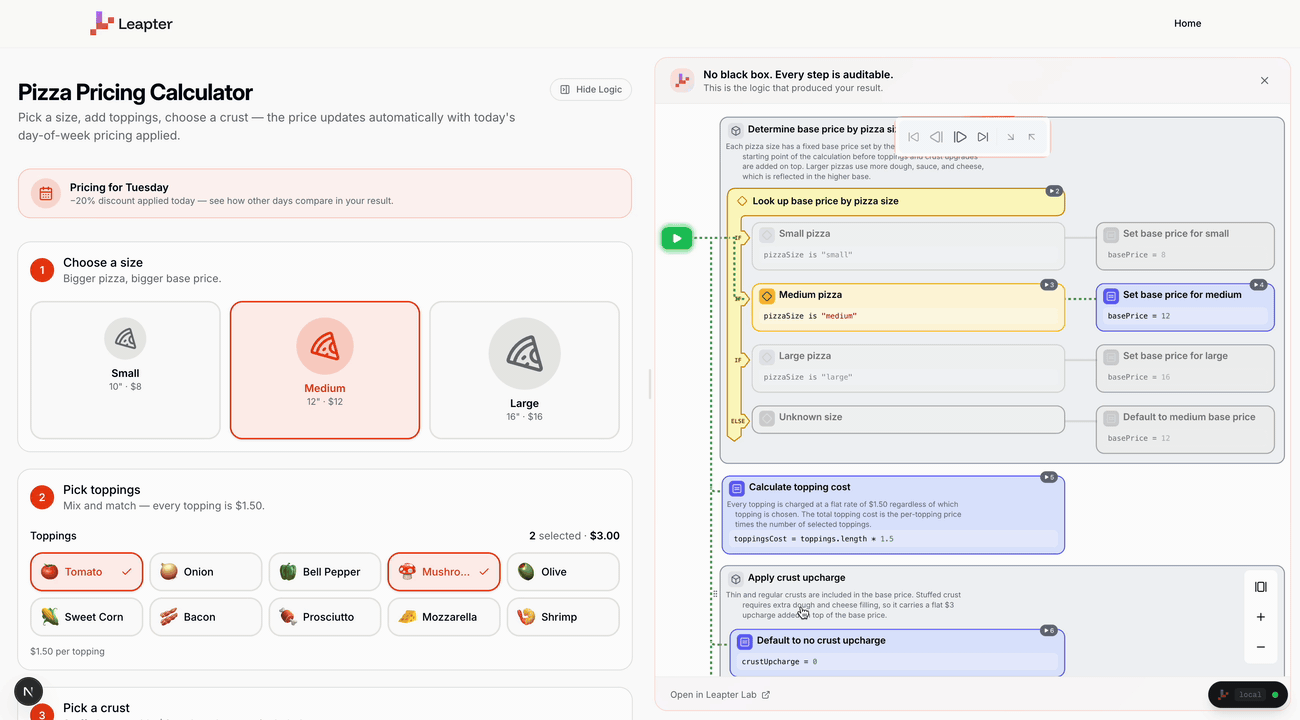1300x720 pixels.
Task: Add the Prosciutto topping
Action: [x=325, y=617]
